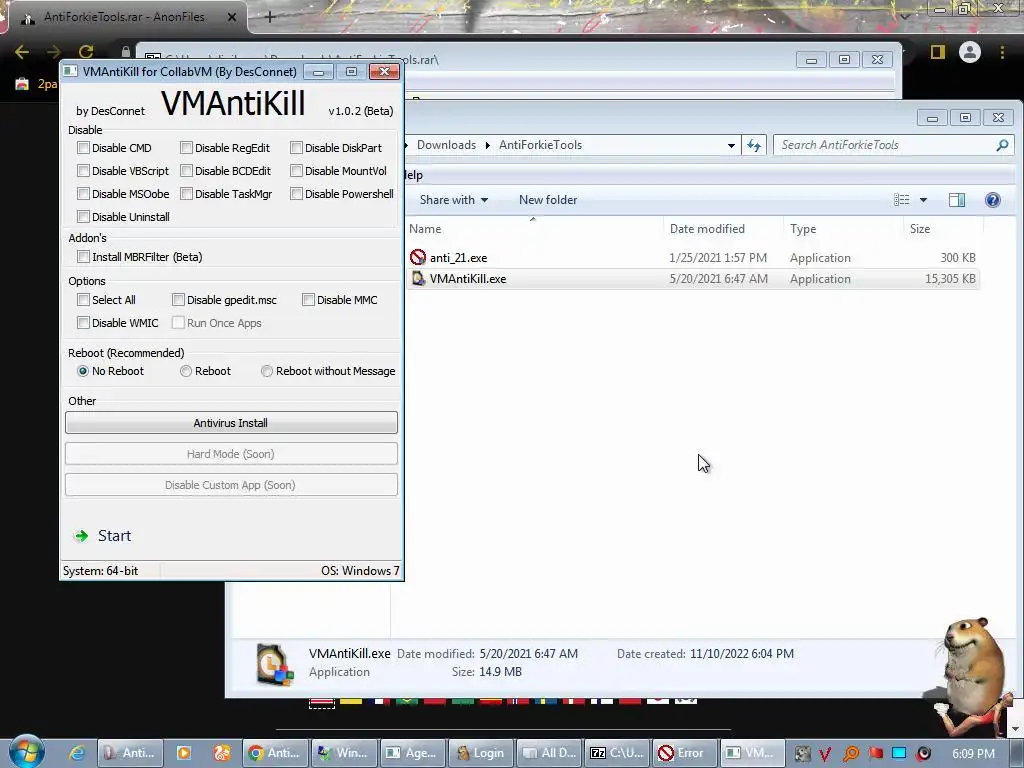Reload the page in Chrome
Image resolution: width=1024 pixels, height=768 pixels.
[86, 52]
